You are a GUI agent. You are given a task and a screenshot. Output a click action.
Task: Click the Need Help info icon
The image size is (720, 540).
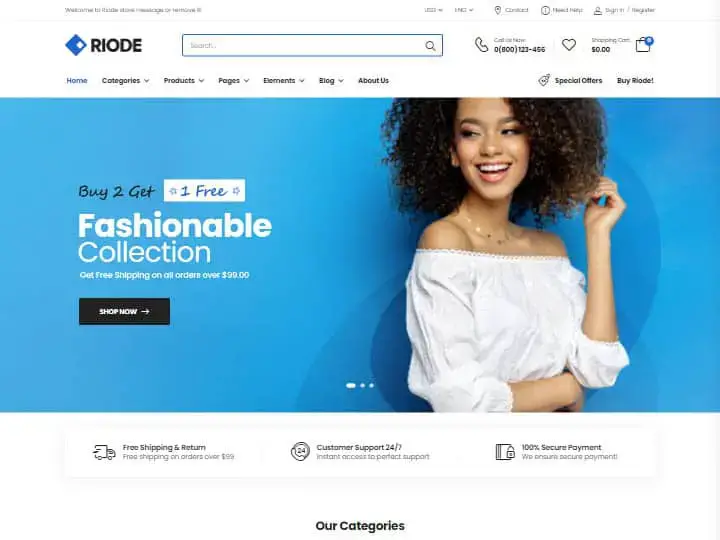coord(545,10)
